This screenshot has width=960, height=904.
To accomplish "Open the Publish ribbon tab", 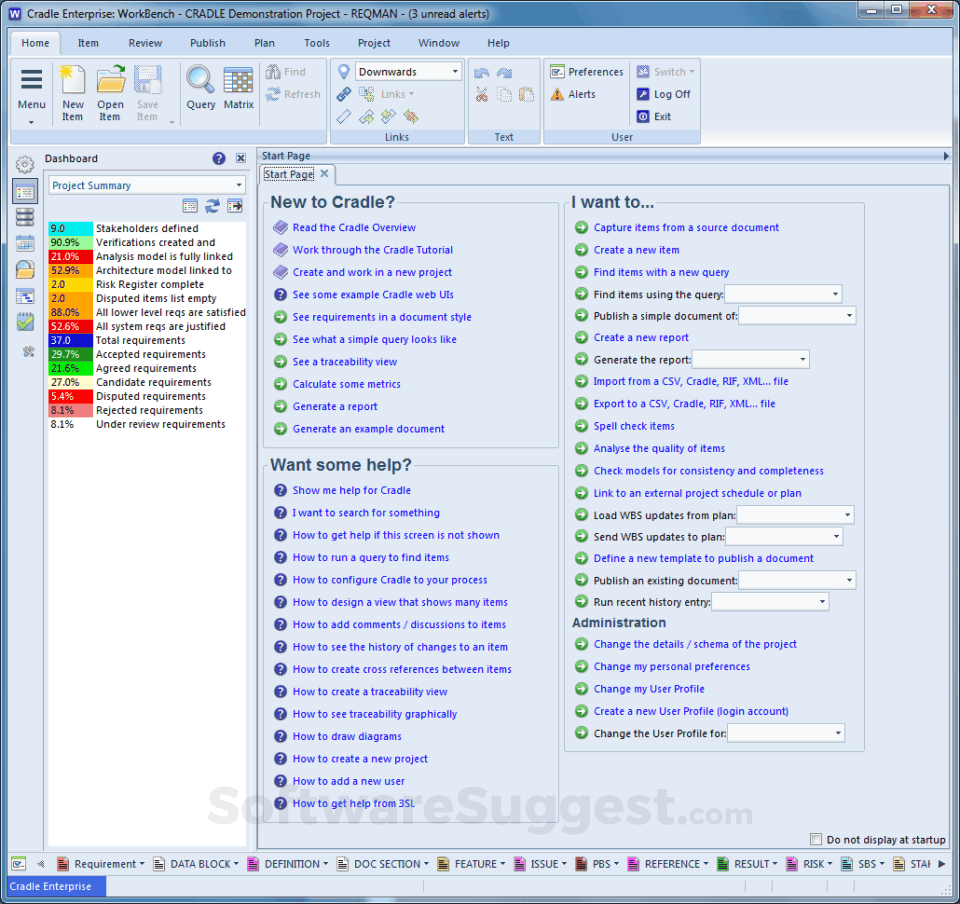I will (207, 43).
